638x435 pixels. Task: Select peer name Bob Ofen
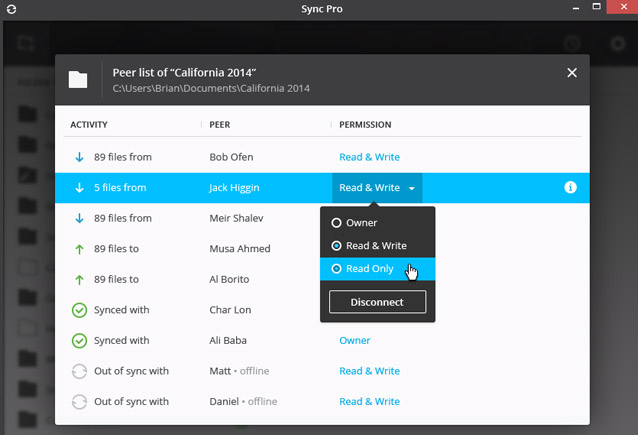(x=231, y=157)
